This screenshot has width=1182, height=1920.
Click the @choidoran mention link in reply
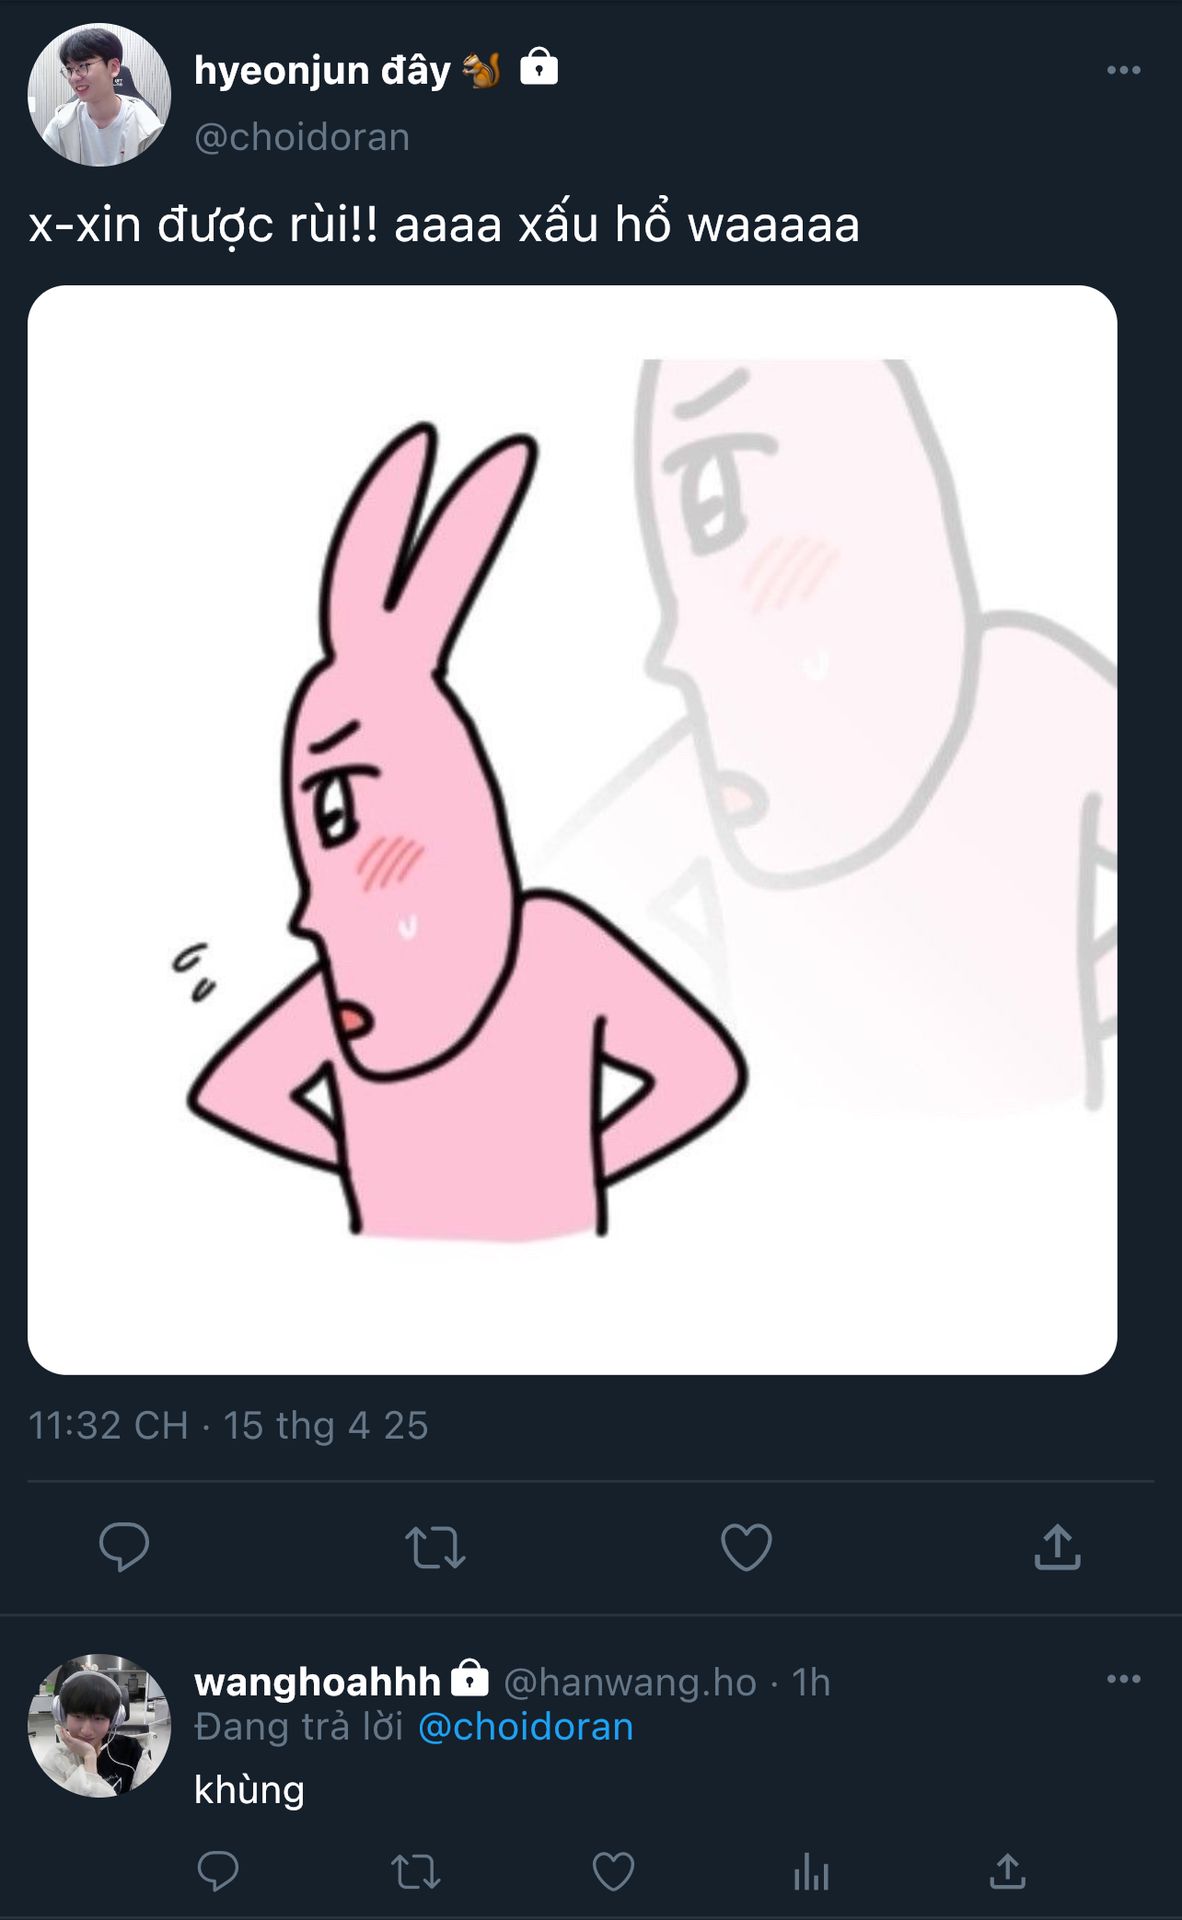tap(526, 1727)
